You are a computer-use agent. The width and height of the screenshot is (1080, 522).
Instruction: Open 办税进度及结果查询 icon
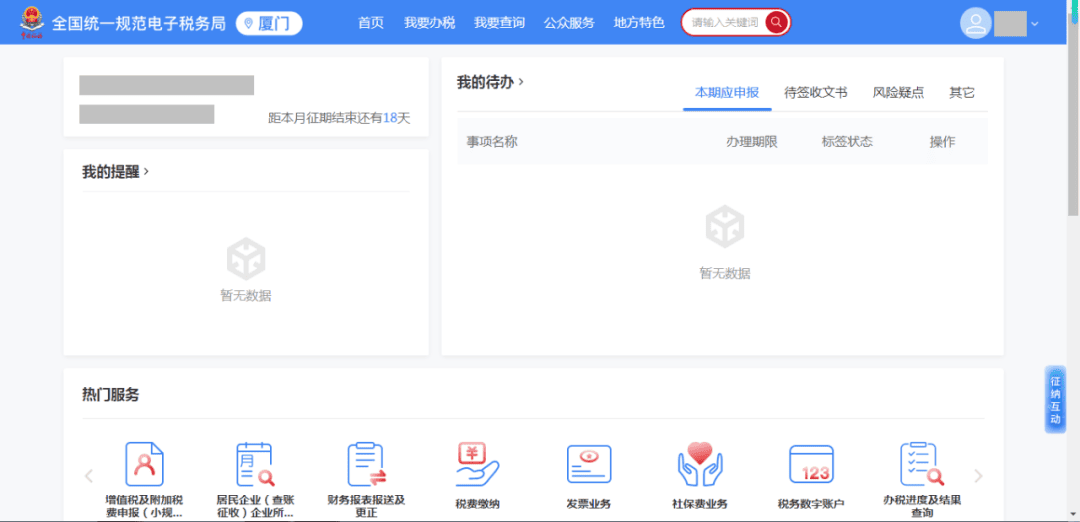(921, 464)
